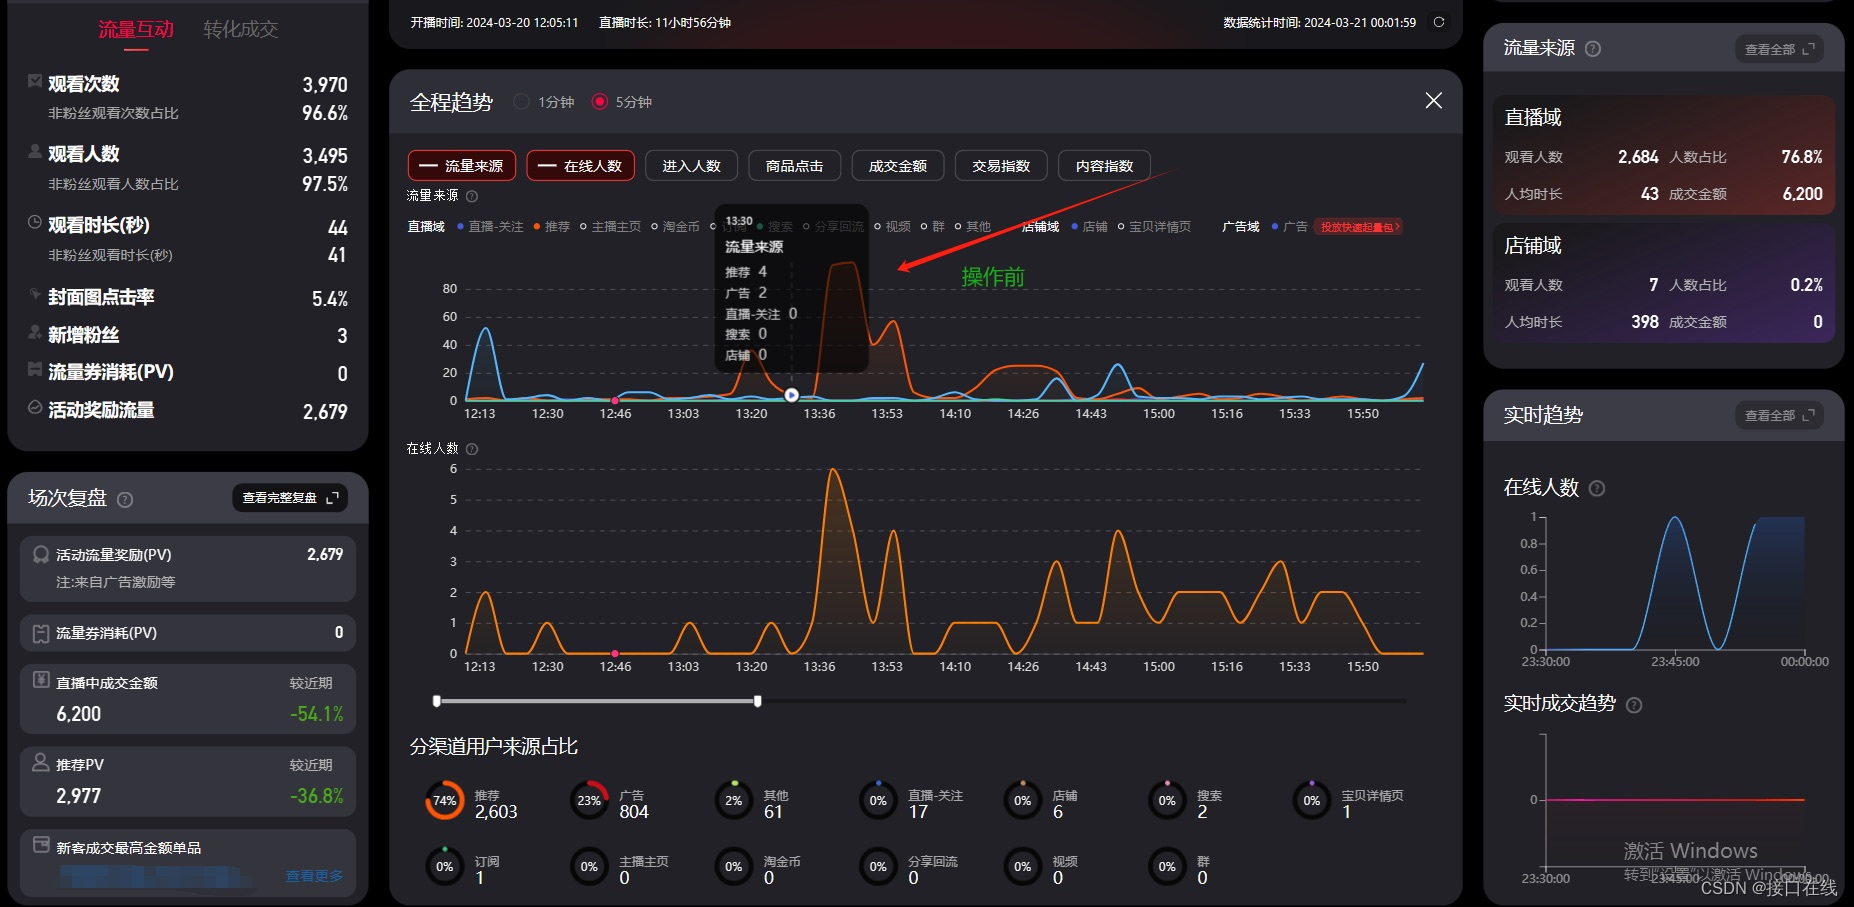Open help icon beside 实时趋势 在线人数
The height and width of the screenshot is (907, 1854).
(x=1597, y=488)
